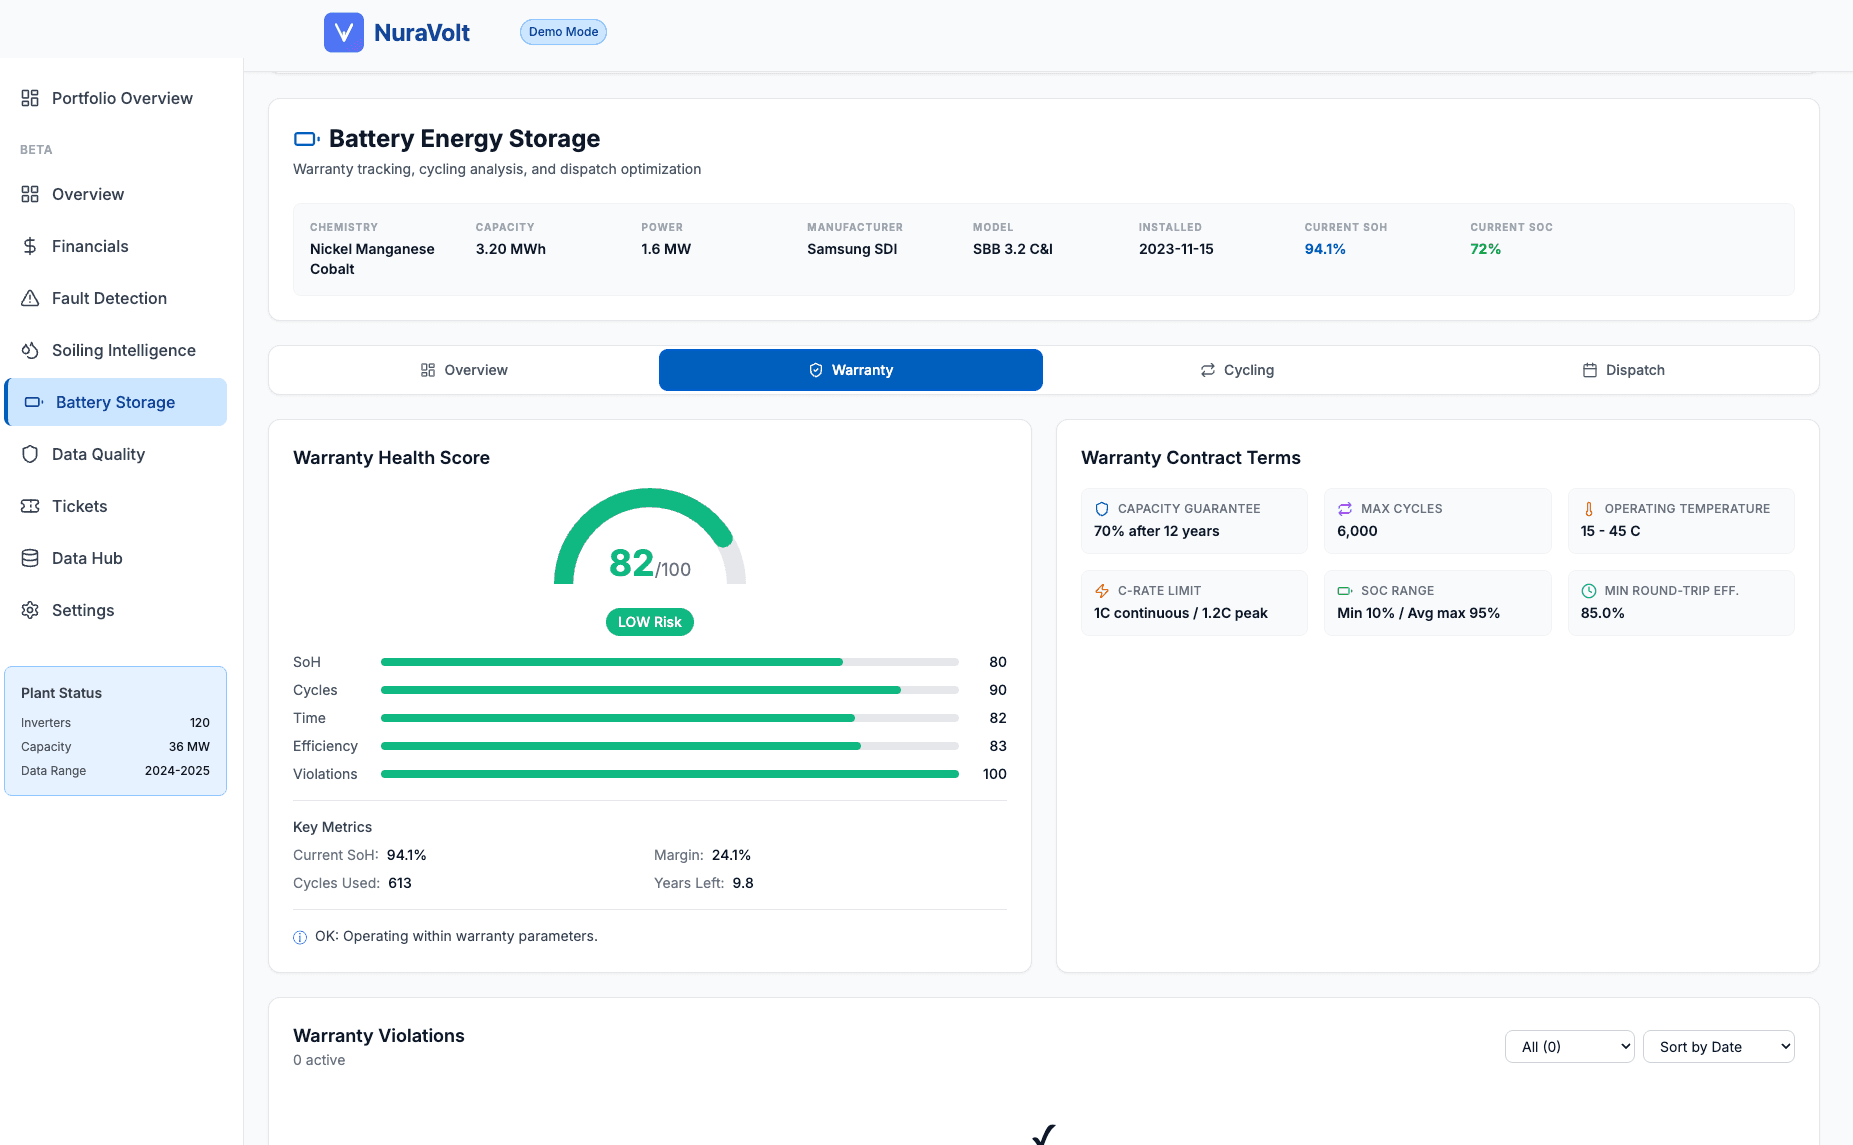The width and height of the screenshot is (1853, 1145).
Task: Open Fault Detection page
Action: [116, 298]
